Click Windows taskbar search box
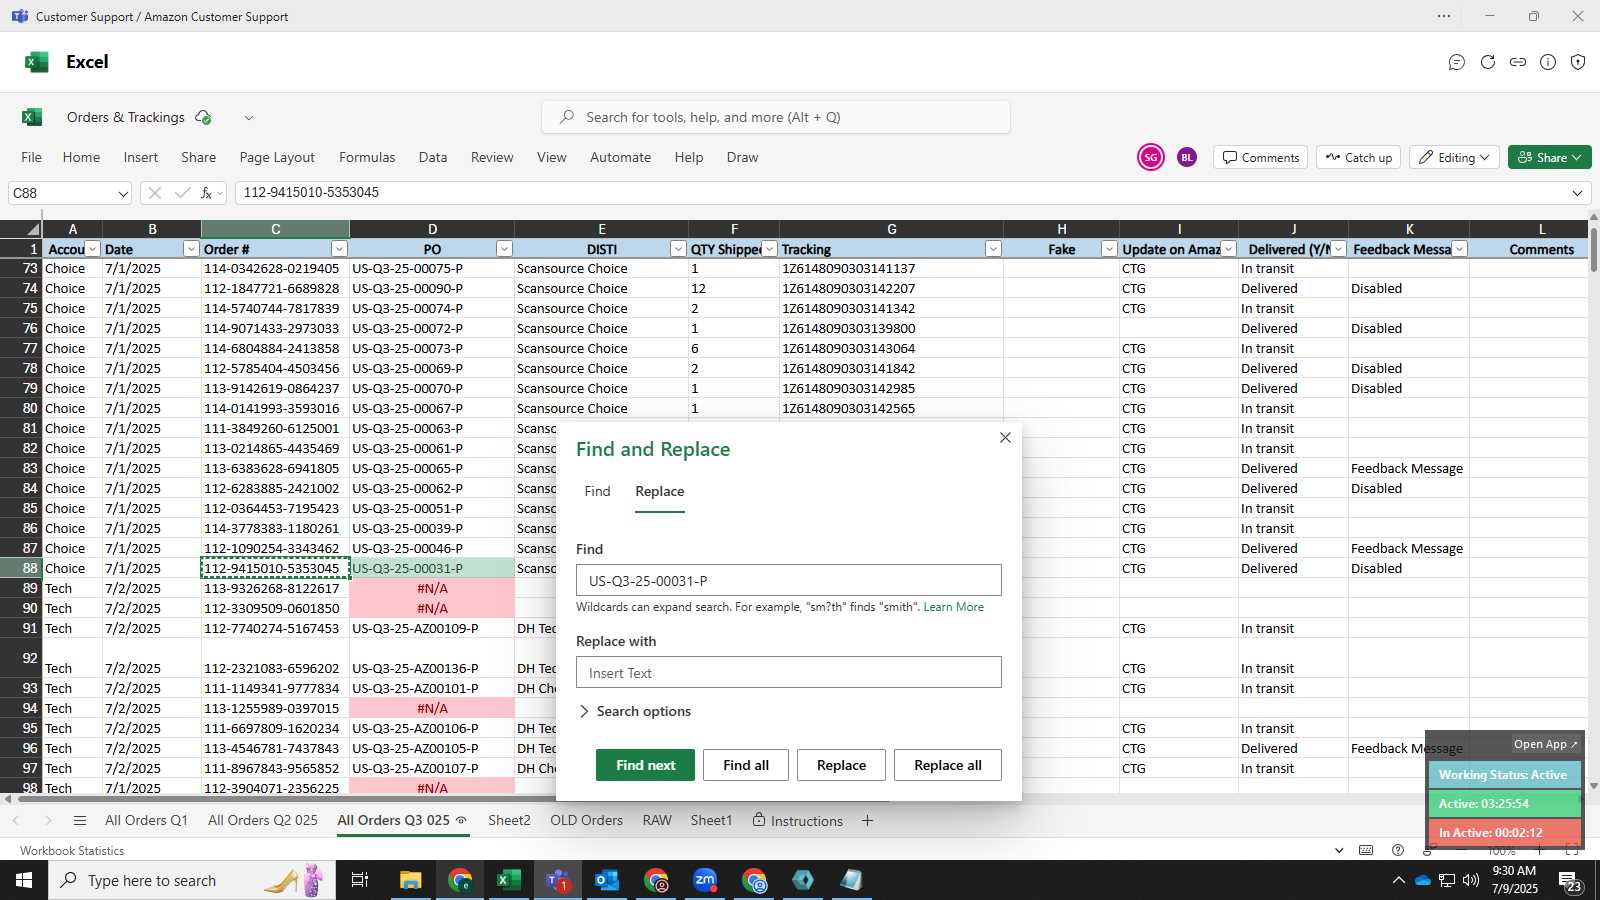Viewport: 1600px width, 900px height. 191,880
